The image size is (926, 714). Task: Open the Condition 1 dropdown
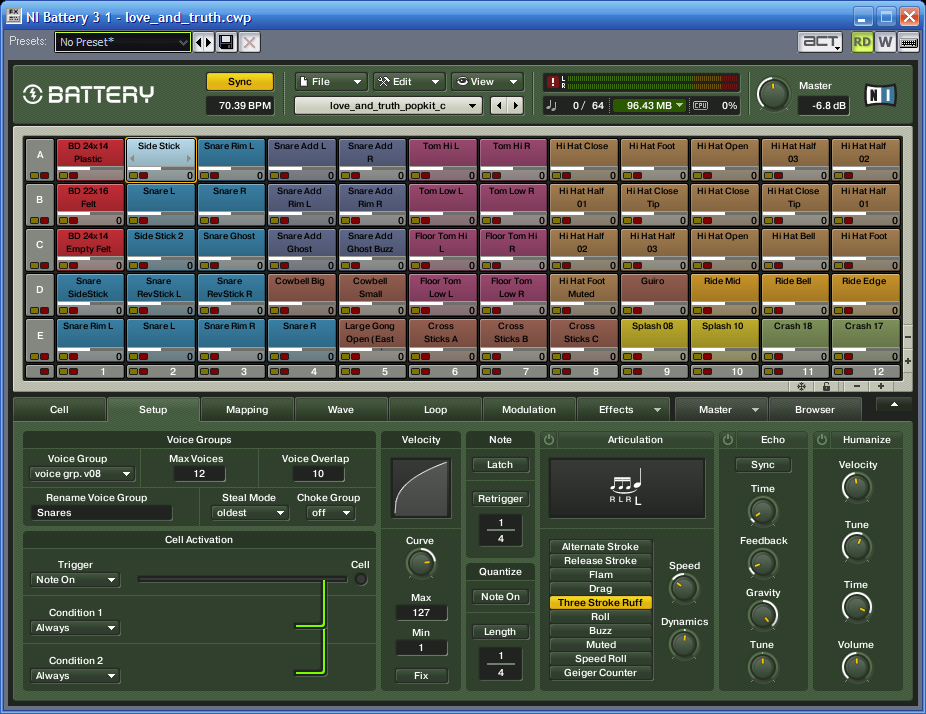pyautogui.click(x=75, y=628)
